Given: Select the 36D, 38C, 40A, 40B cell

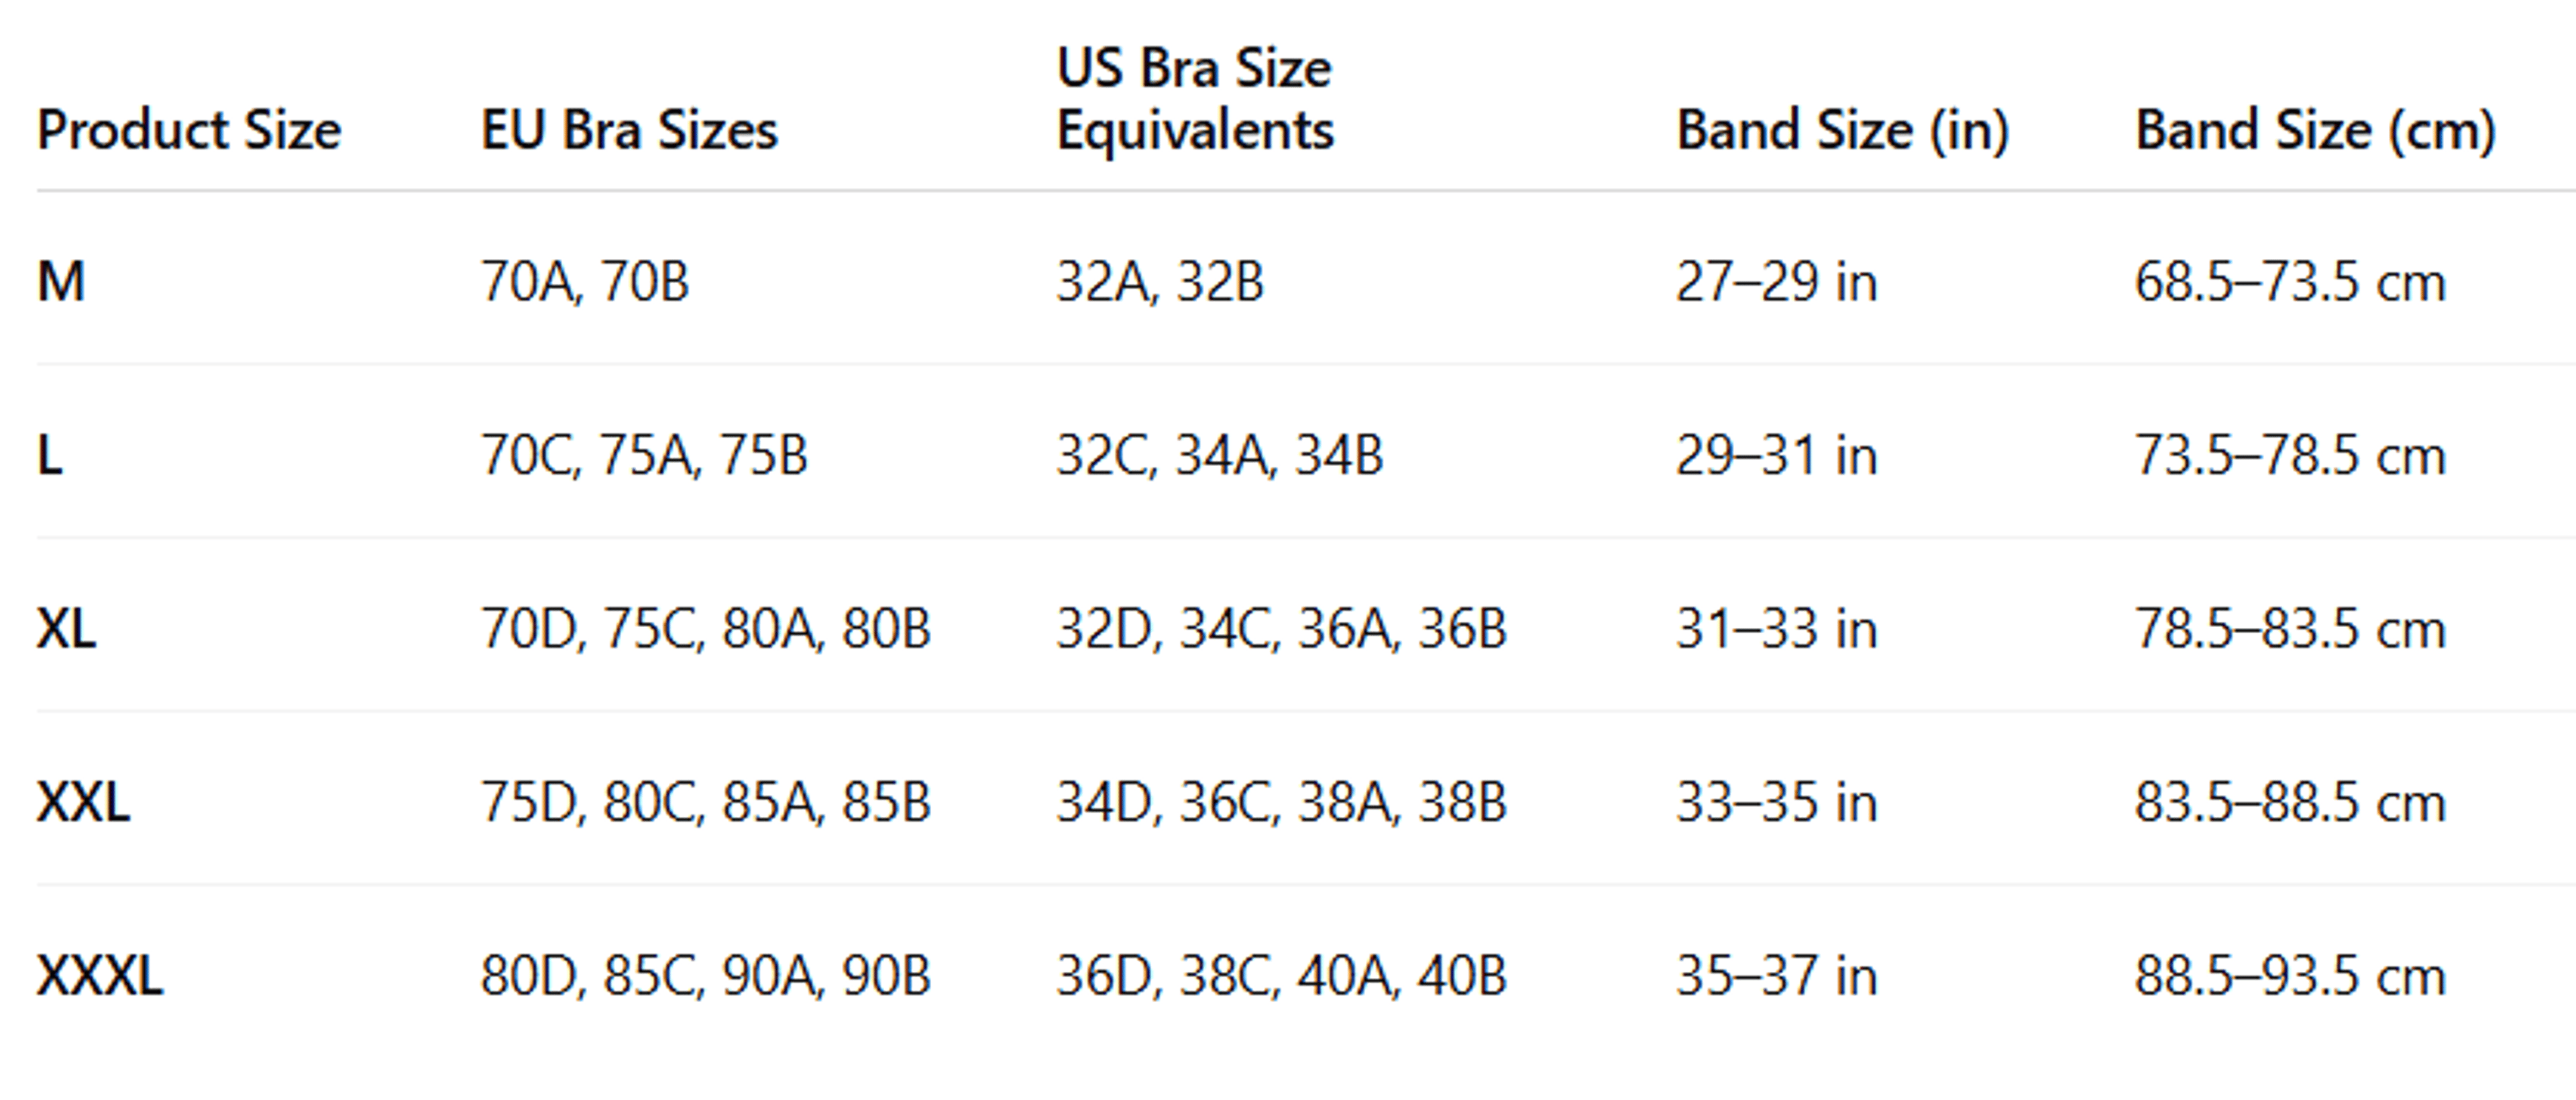Looking at the screenshot, I should [x=1281, y=975].
